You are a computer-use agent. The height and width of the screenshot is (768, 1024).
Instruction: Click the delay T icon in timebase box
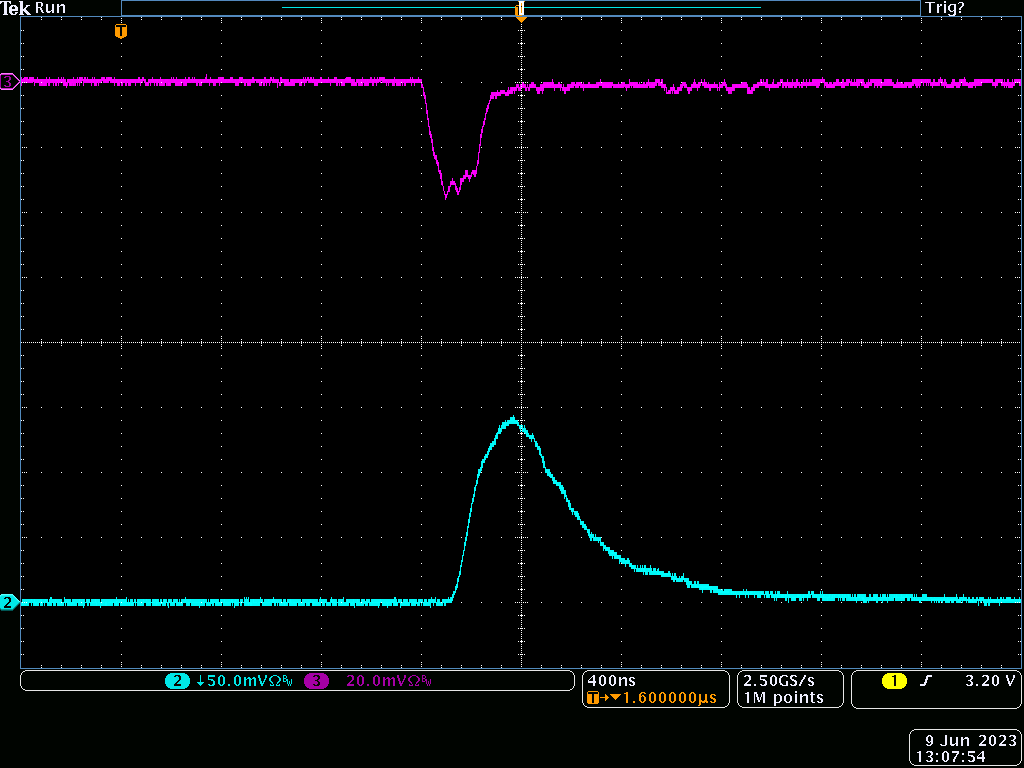[592, 698]
